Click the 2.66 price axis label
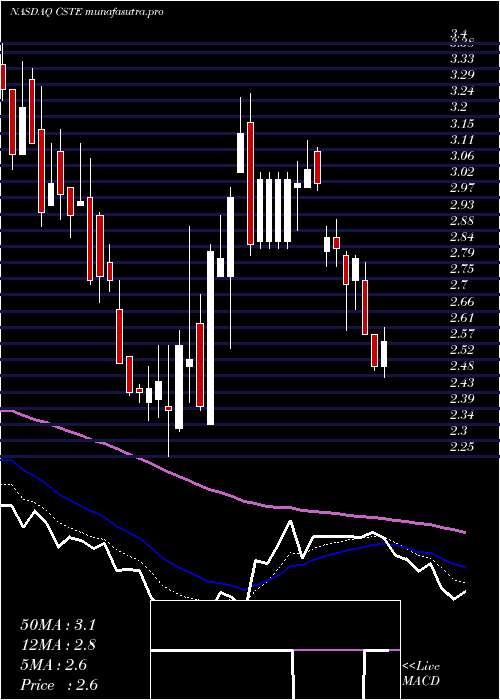 [462, 301]
